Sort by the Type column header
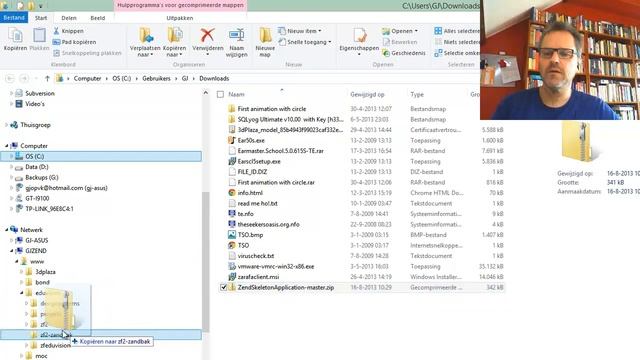The image size is (640, 360). (417, 95)
